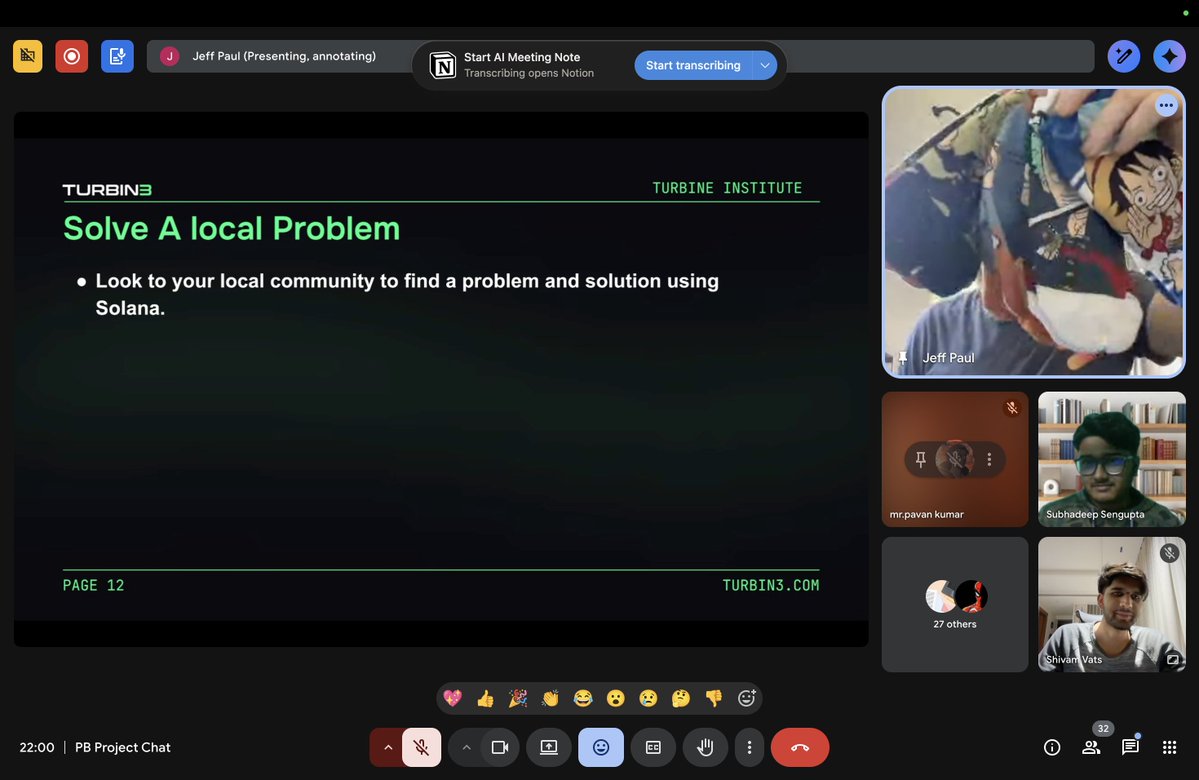Screen dimensions: 1199x780
Task: Raise your hand
Action: [x=705, y=747]
